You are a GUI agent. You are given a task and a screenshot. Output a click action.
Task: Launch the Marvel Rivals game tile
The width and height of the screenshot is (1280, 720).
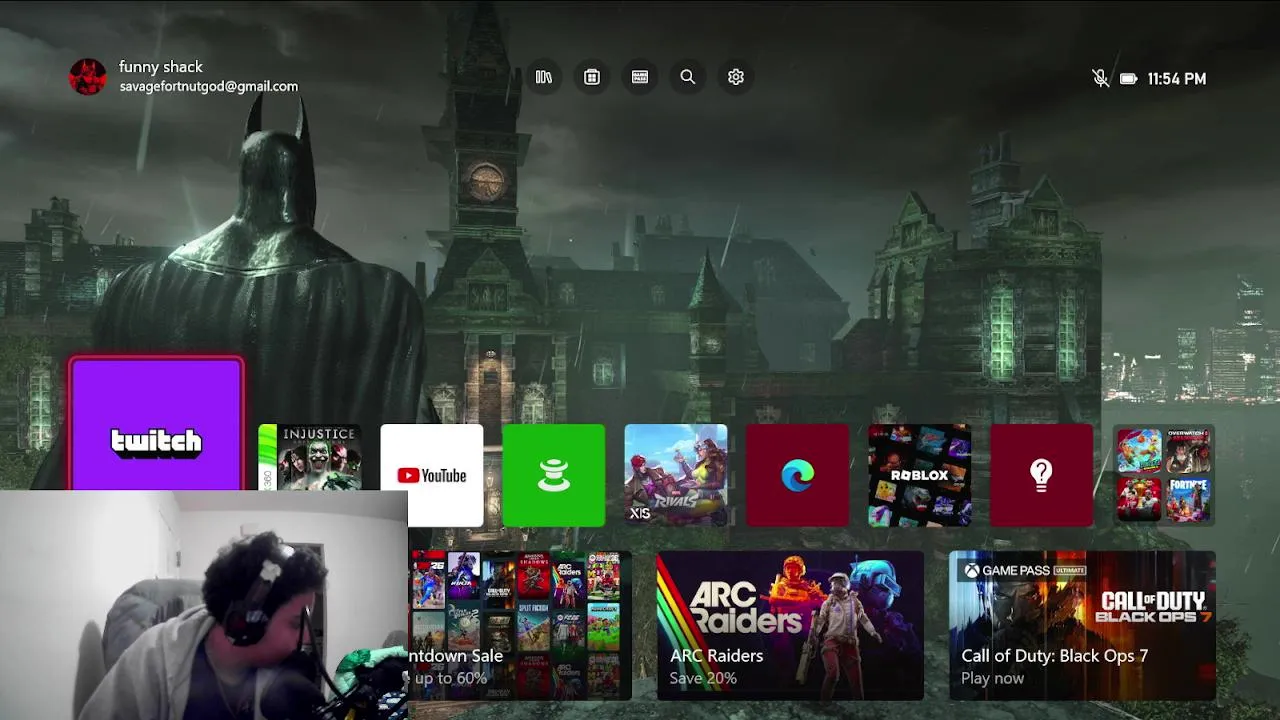point(676,475)
